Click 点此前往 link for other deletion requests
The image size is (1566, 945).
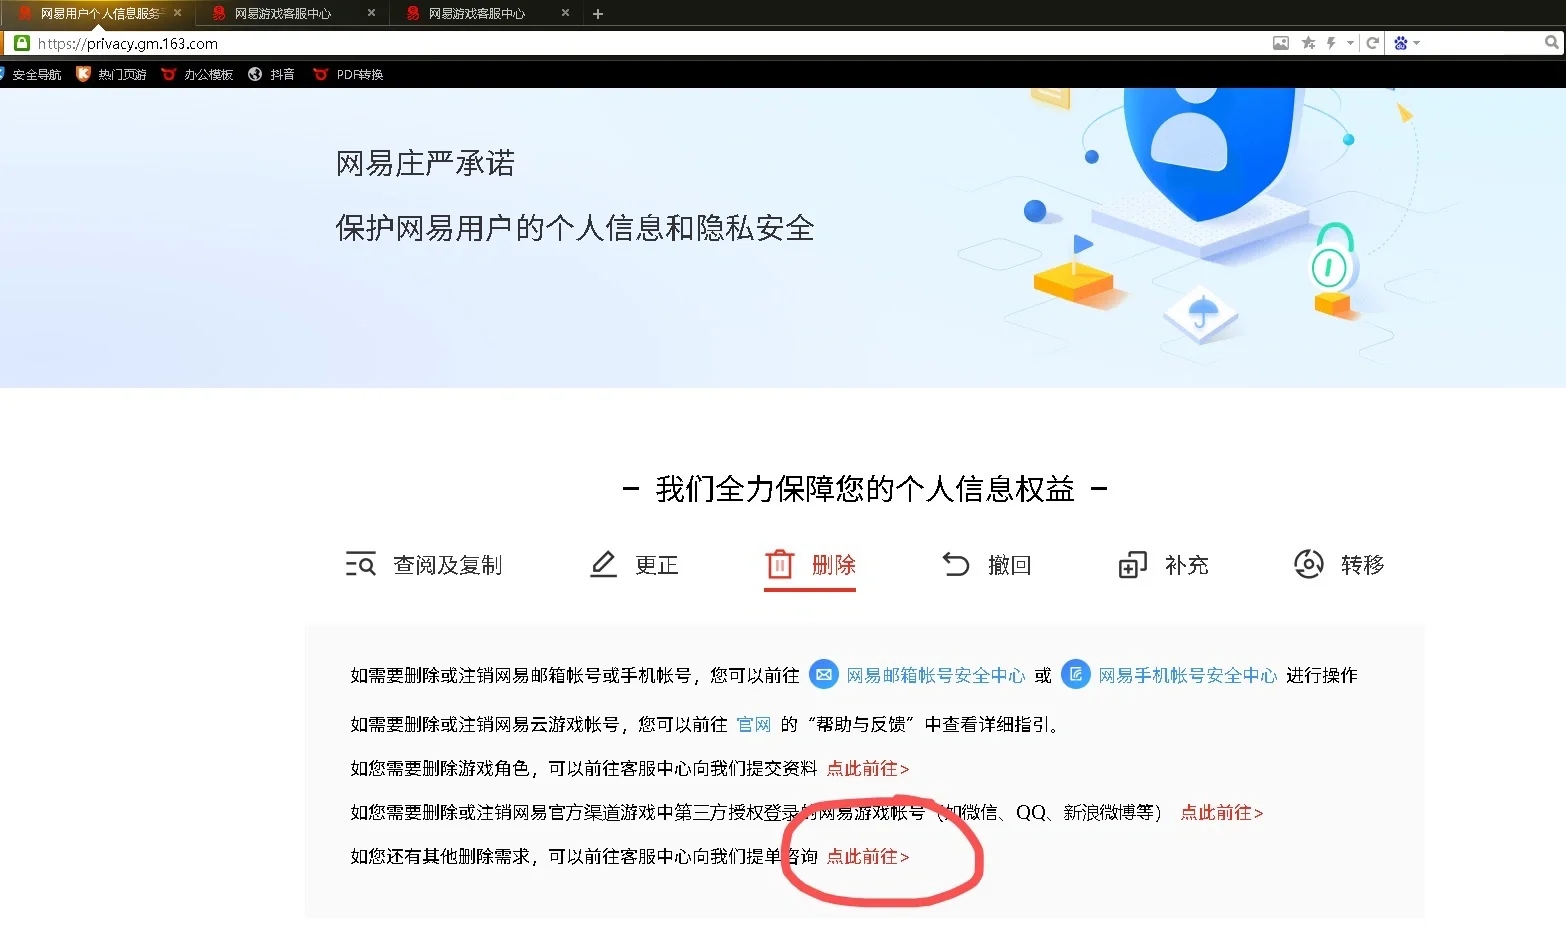pyautogui.click(x=868, y=856)
